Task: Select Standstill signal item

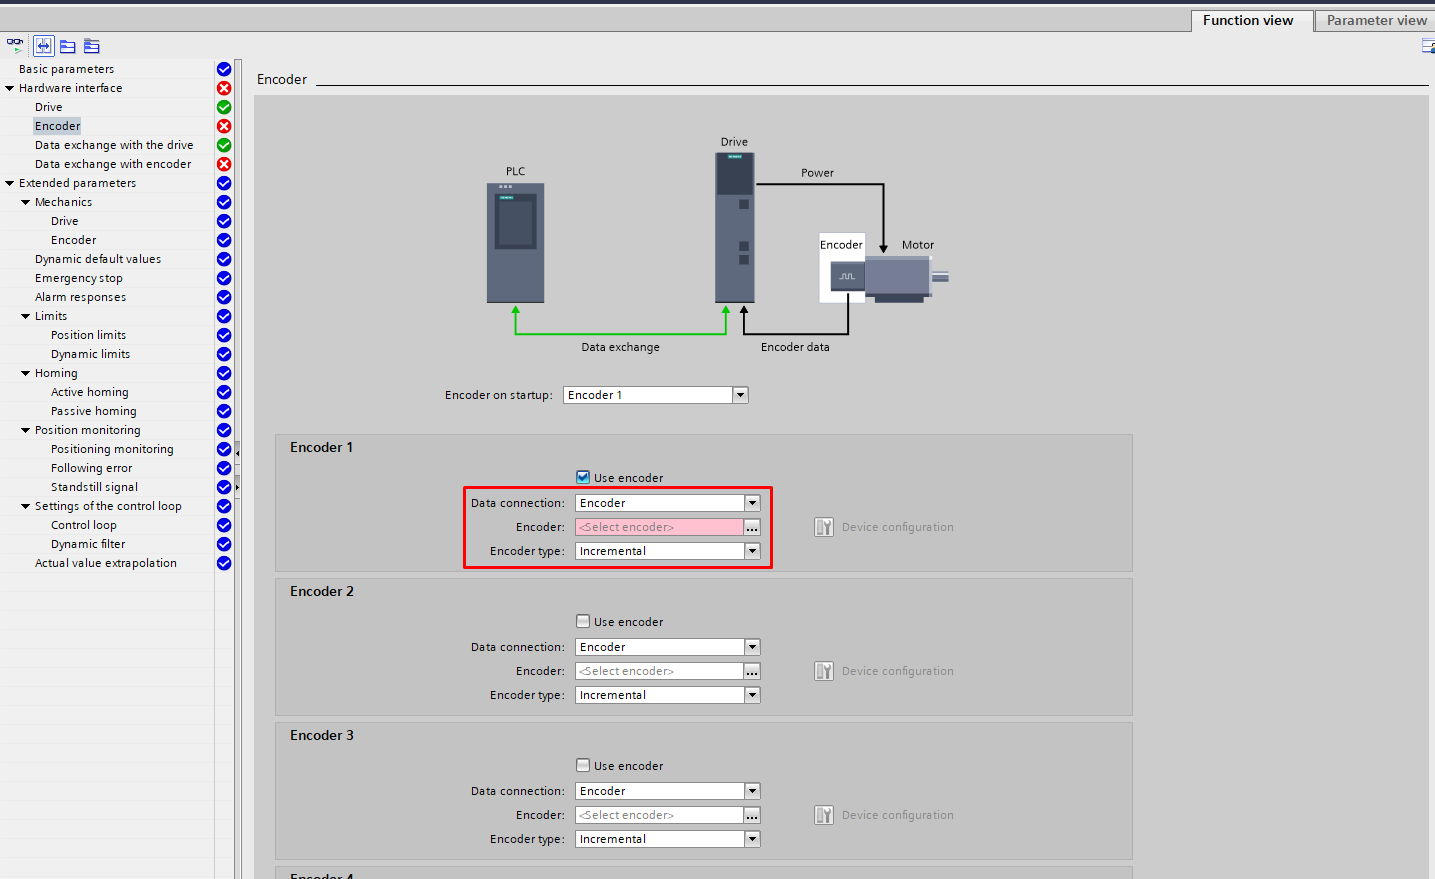Action: [95, 487]
